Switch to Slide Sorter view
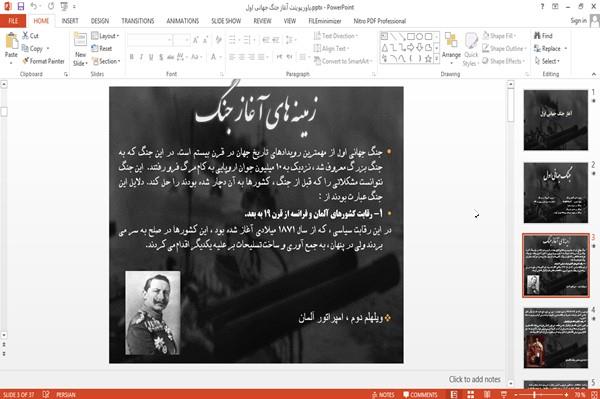The image size is (600, 399). (470, 394)
